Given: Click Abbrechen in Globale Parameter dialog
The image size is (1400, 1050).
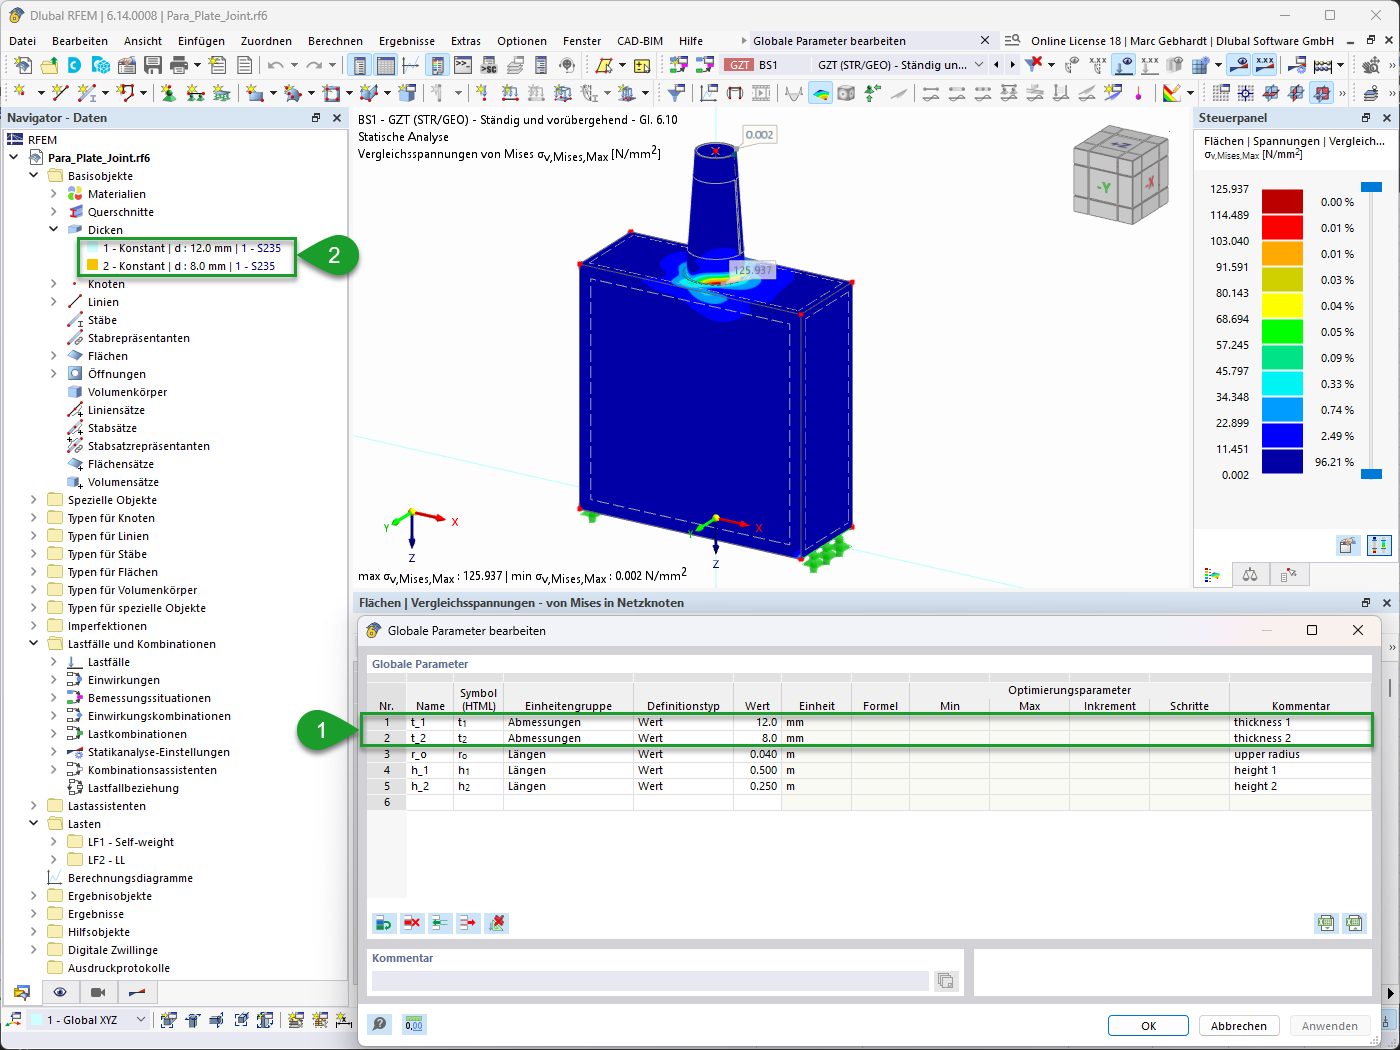Looking at the screenshot, I should [x=1238, y=1026].
